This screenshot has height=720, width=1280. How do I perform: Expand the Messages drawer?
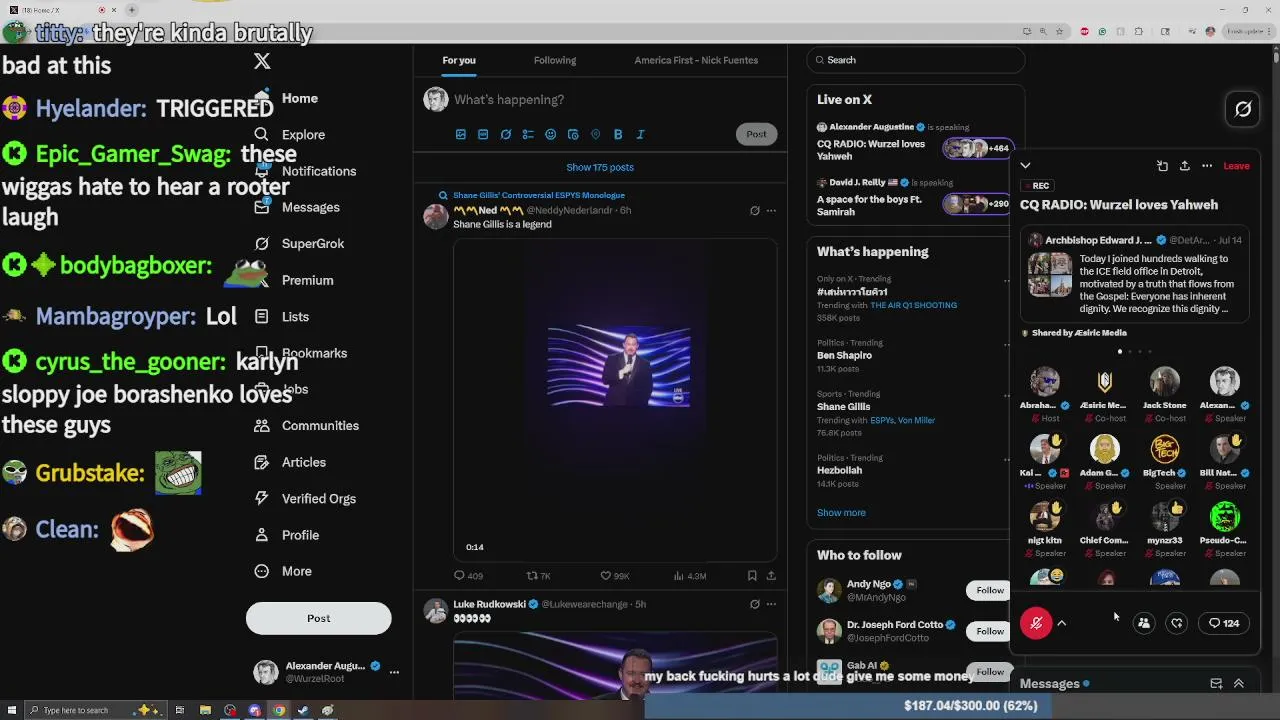point(1238,684)
